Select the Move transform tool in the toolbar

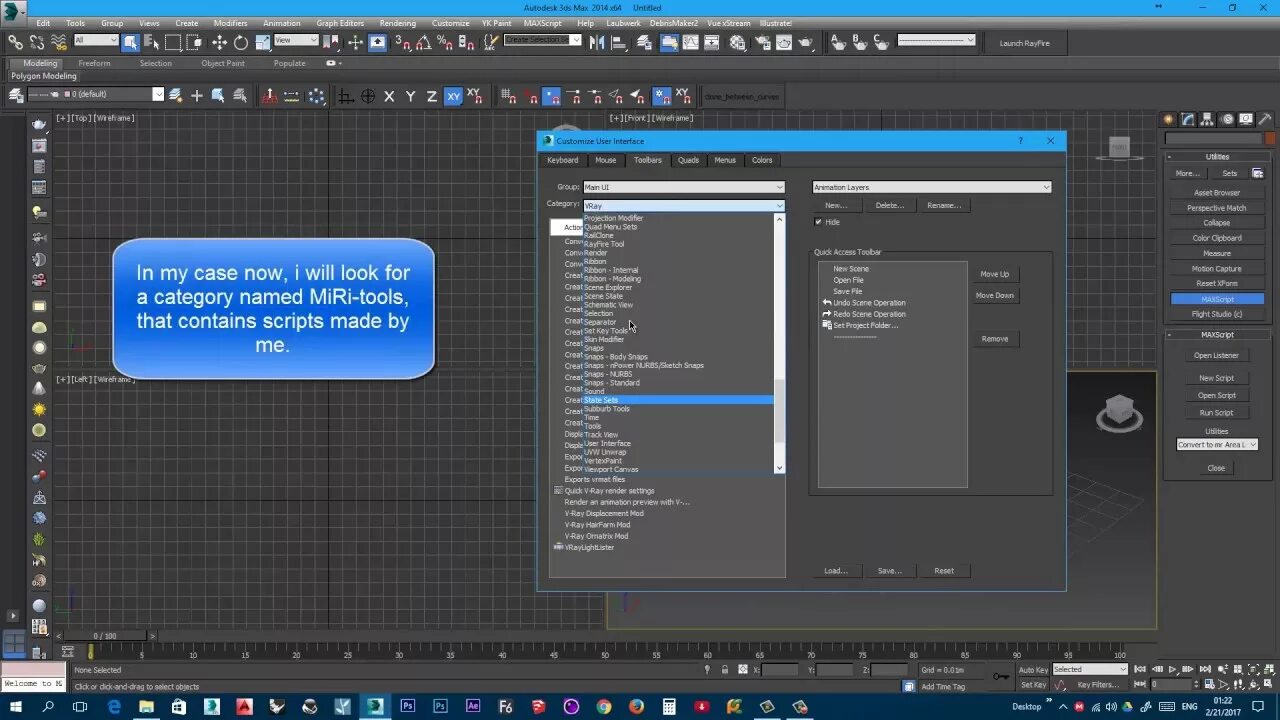pos(219,42)
